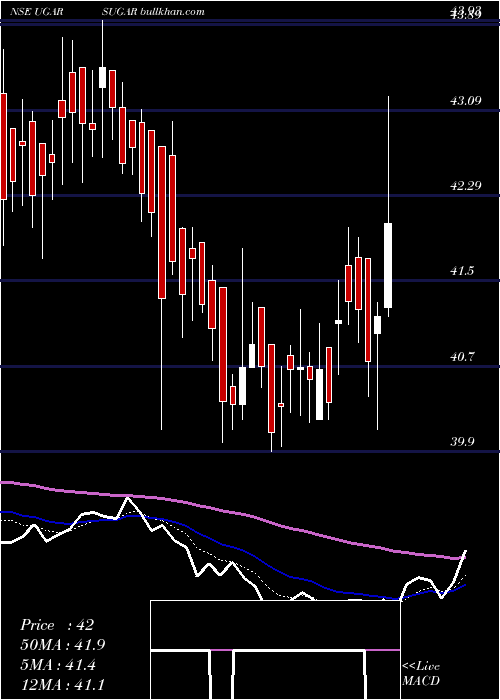
Task: Click the '12MA : 41.1' readout
Action: tap(62, 684)
